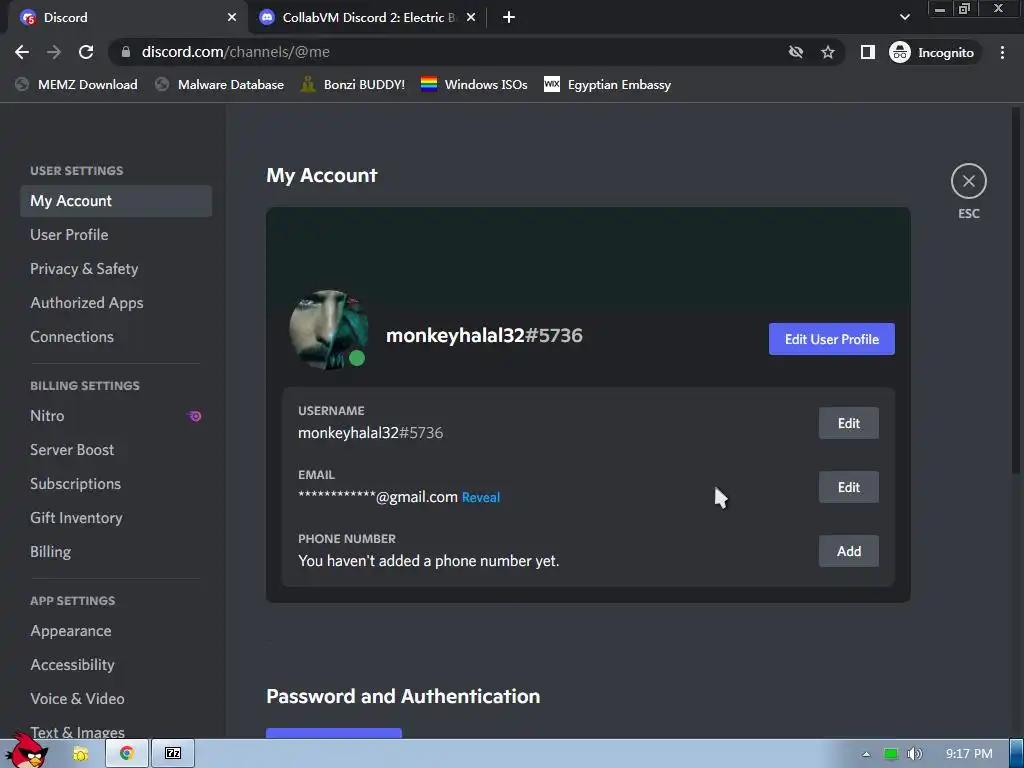Open User Profile settings

coord(116,235)
